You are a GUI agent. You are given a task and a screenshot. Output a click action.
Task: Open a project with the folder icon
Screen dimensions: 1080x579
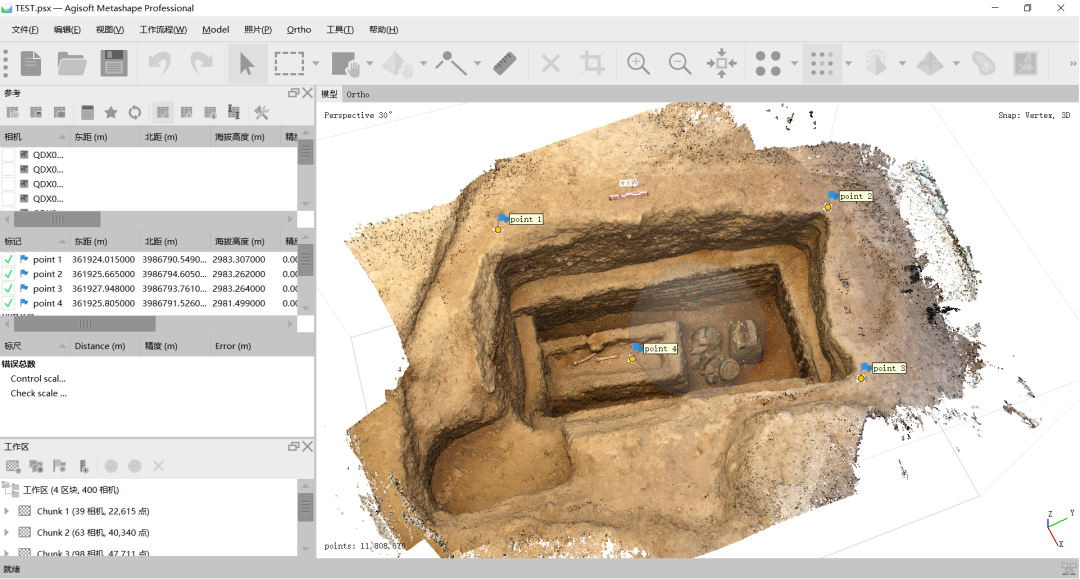[72, 63]
